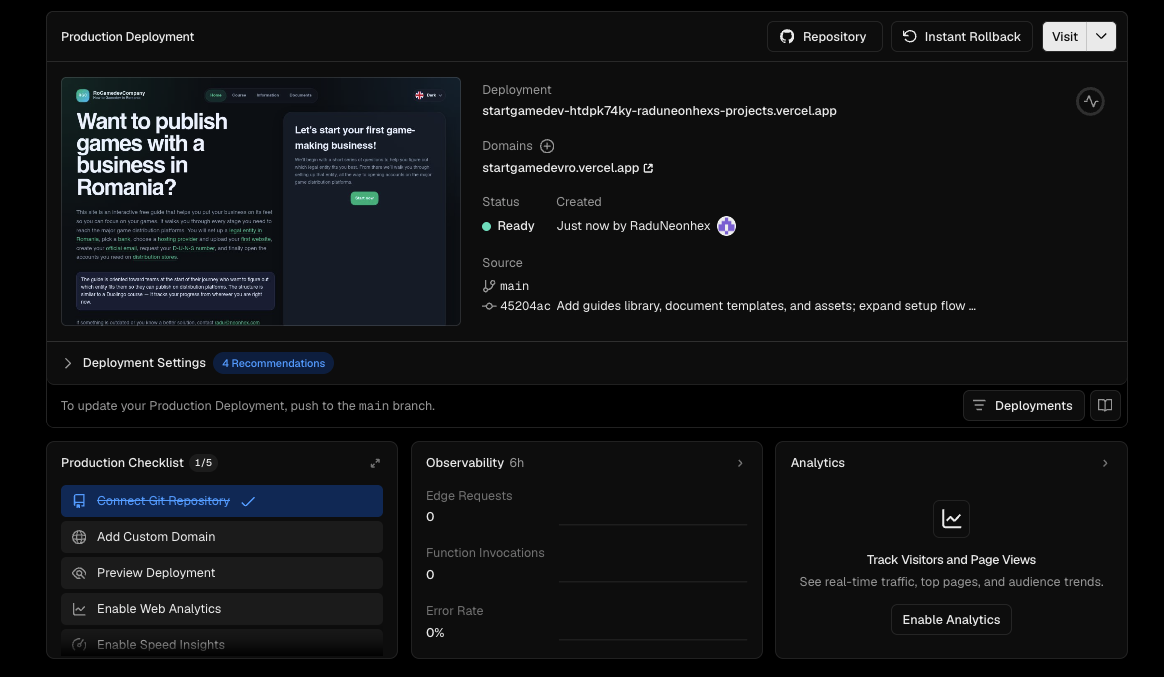Click the activity pulse icon

[1090, 101]
